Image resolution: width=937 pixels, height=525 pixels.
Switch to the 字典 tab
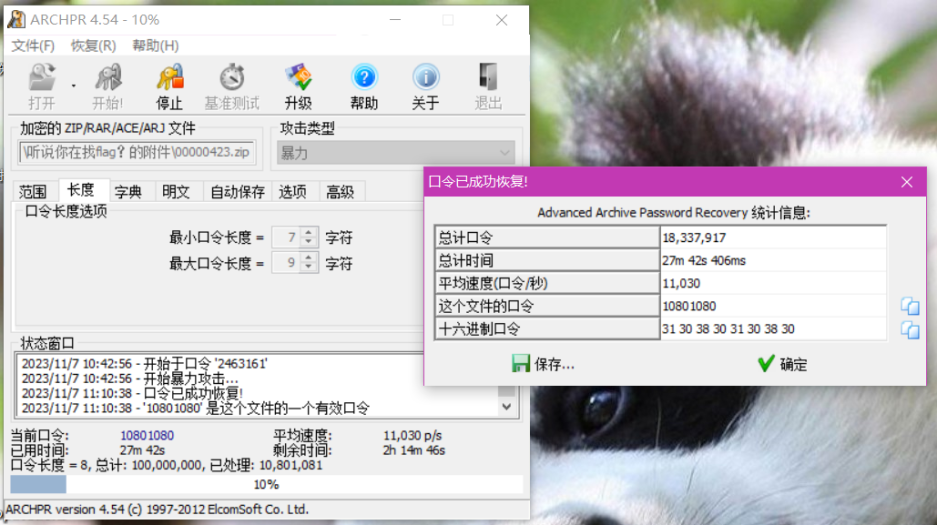(x=128, y=192)
